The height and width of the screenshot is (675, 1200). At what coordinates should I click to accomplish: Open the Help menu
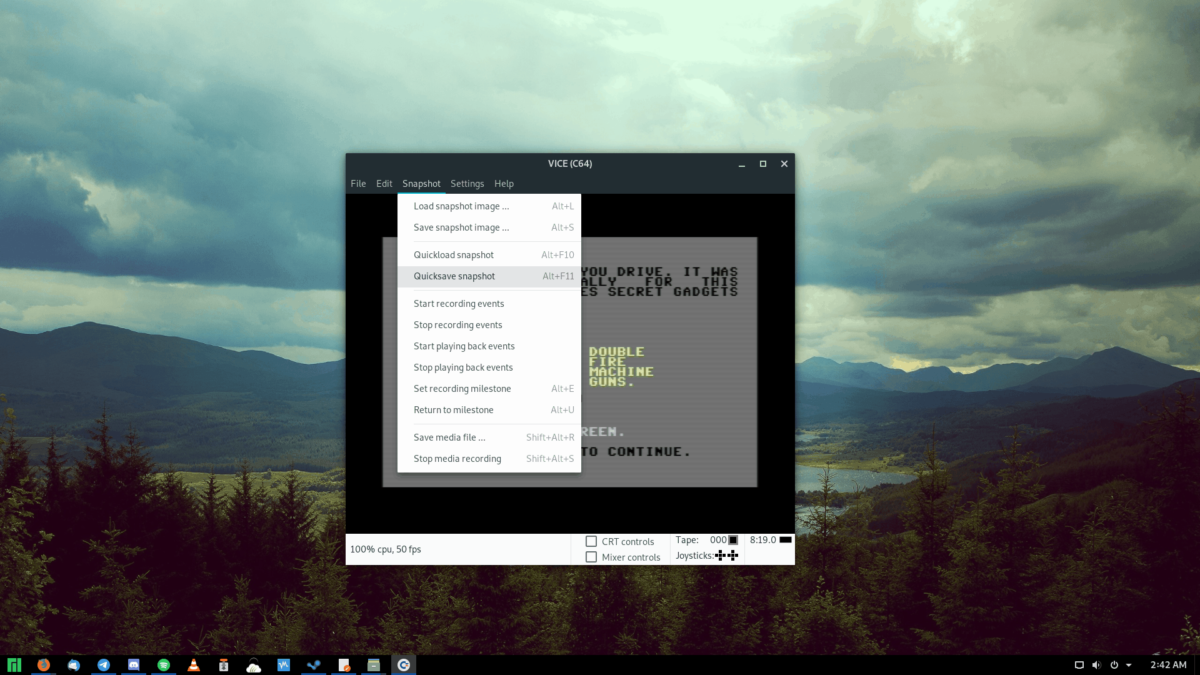point(504,184)
